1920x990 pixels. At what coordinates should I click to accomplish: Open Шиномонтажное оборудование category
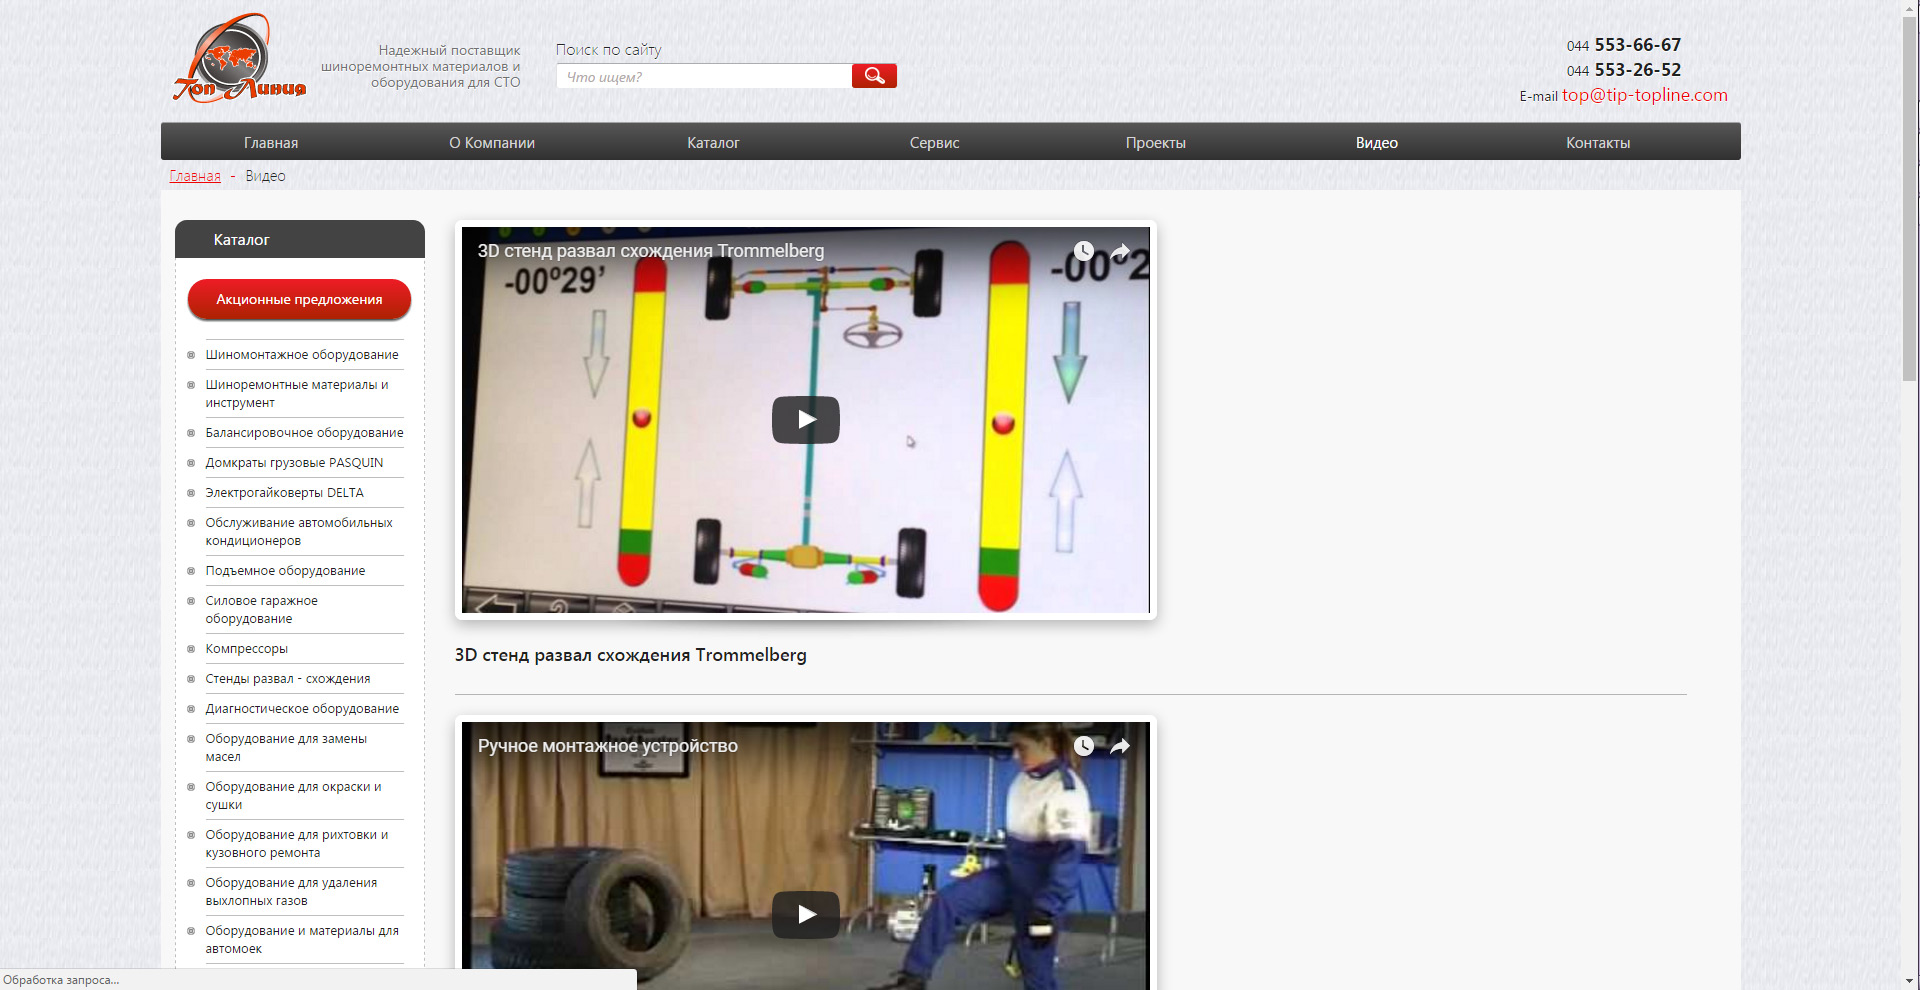coord(302,355)
